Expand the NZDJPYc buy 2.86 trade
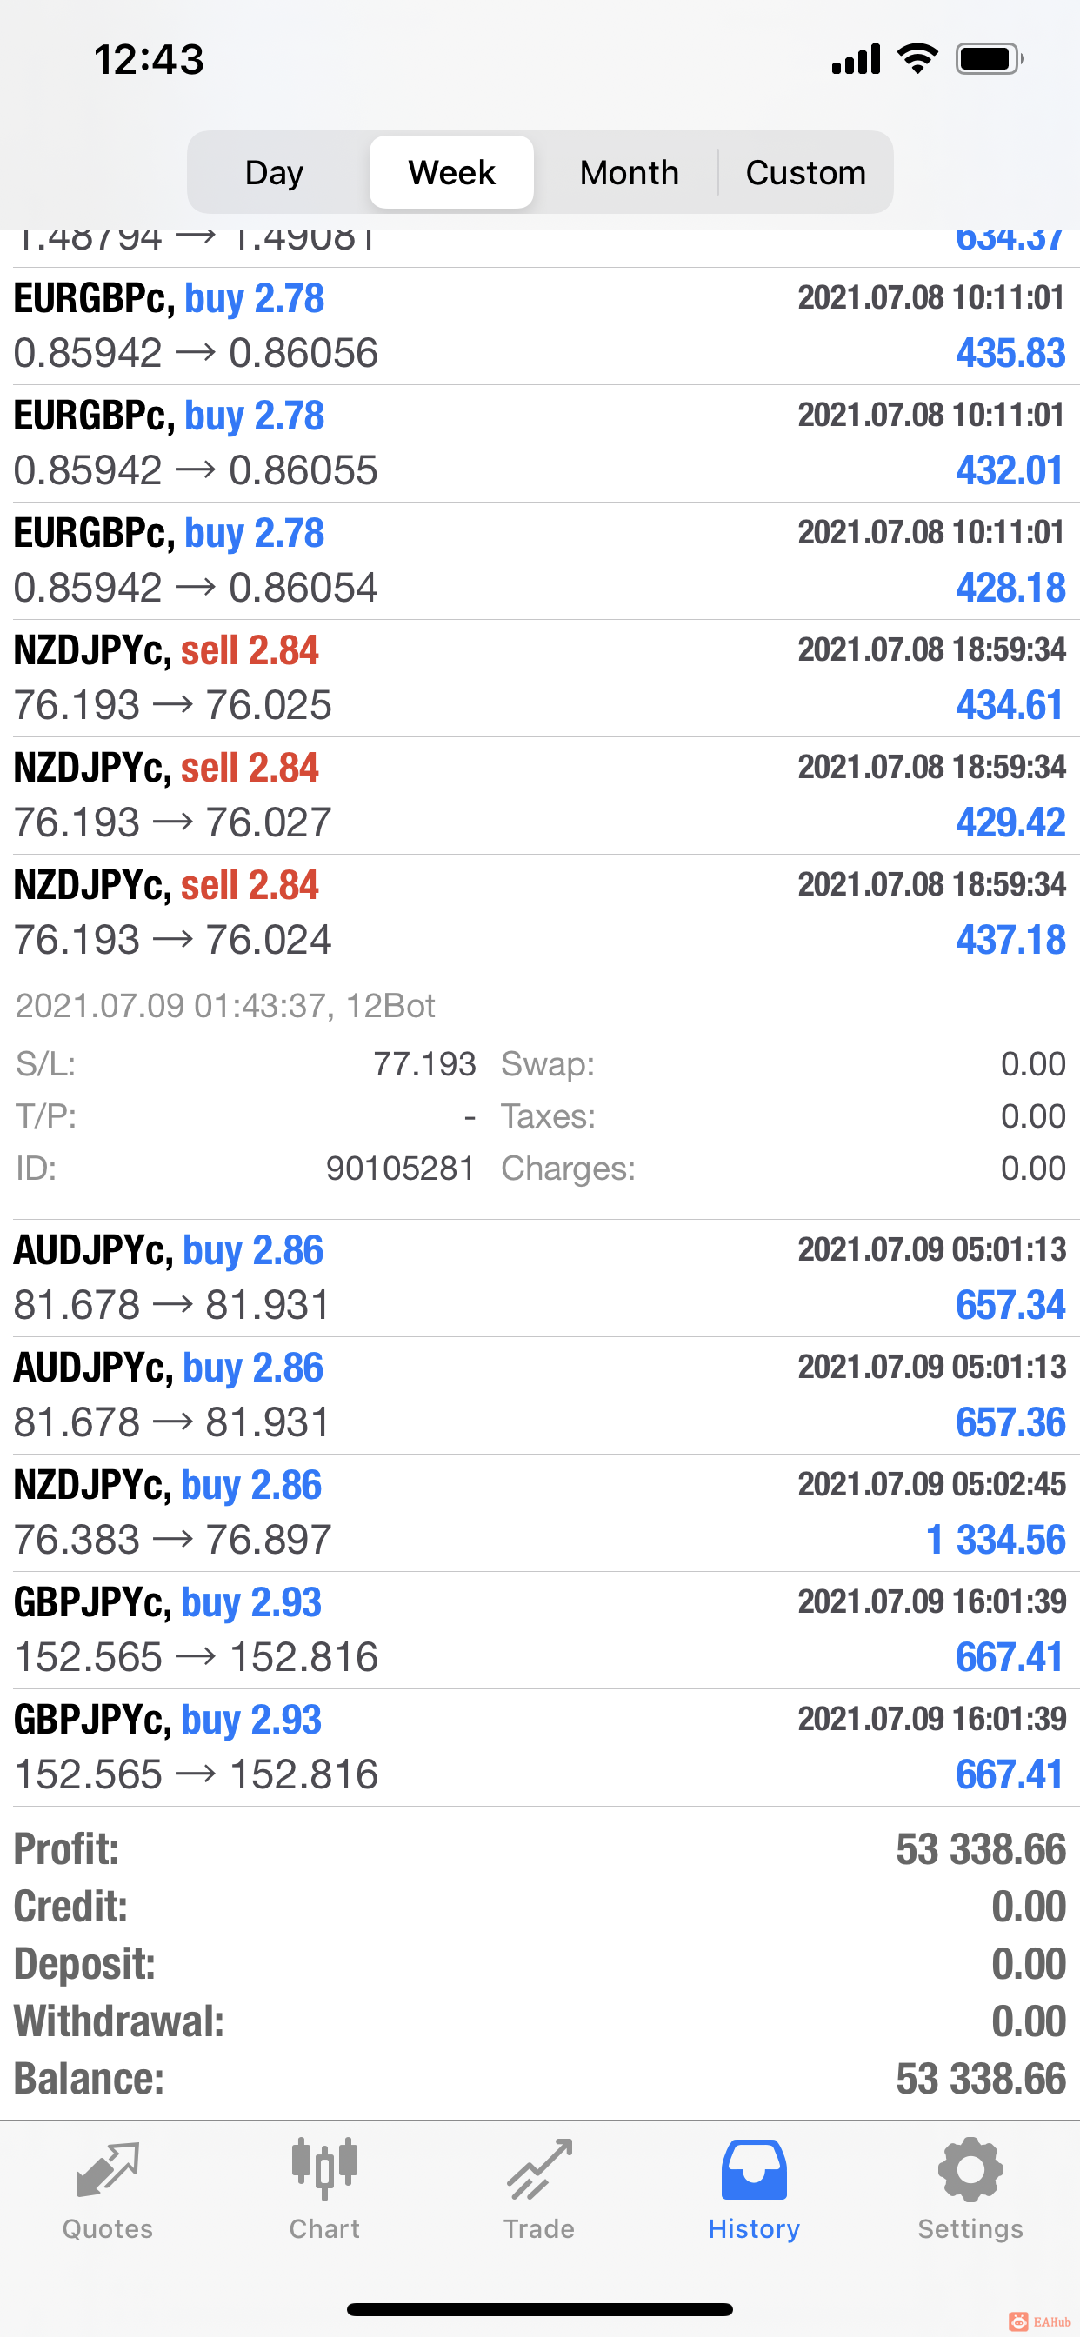 [540, 1512]
